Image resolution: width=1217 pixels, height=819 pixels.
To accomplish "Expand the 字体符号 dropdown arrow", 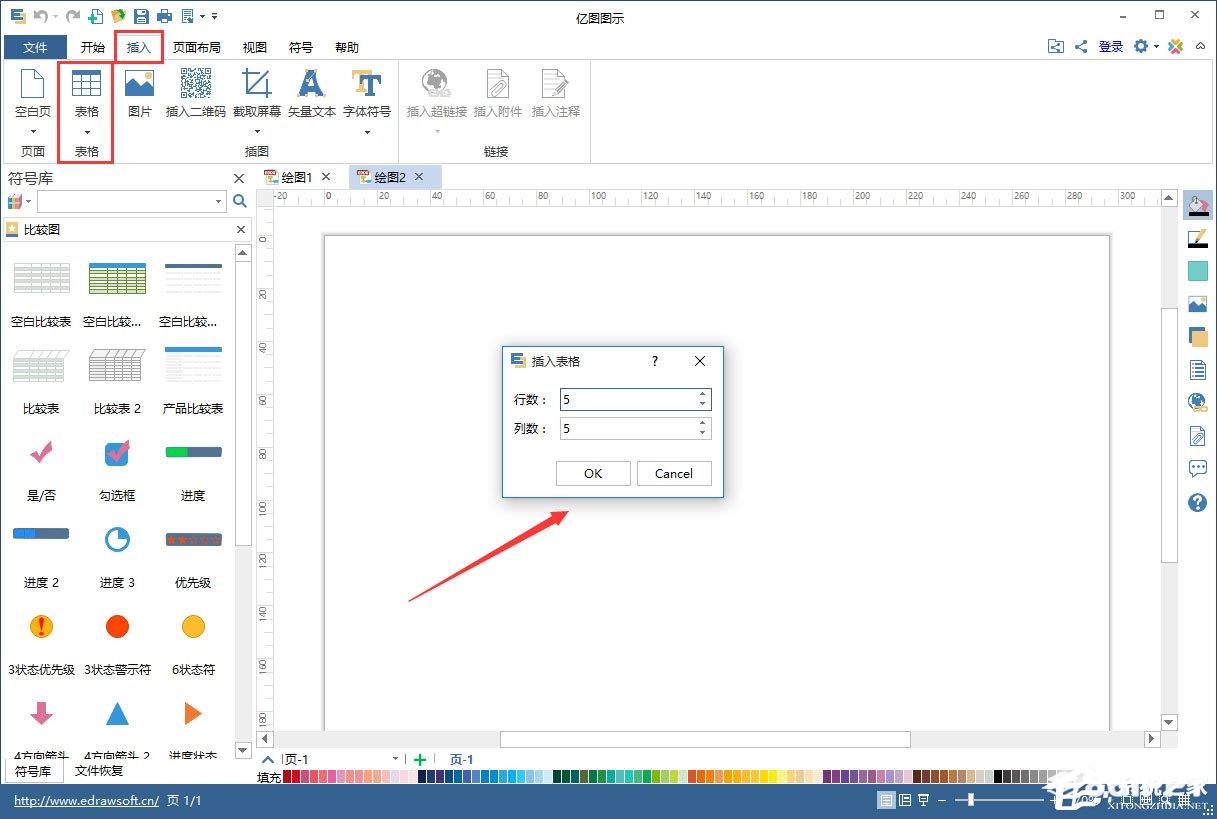I will [x=367, y=132].
